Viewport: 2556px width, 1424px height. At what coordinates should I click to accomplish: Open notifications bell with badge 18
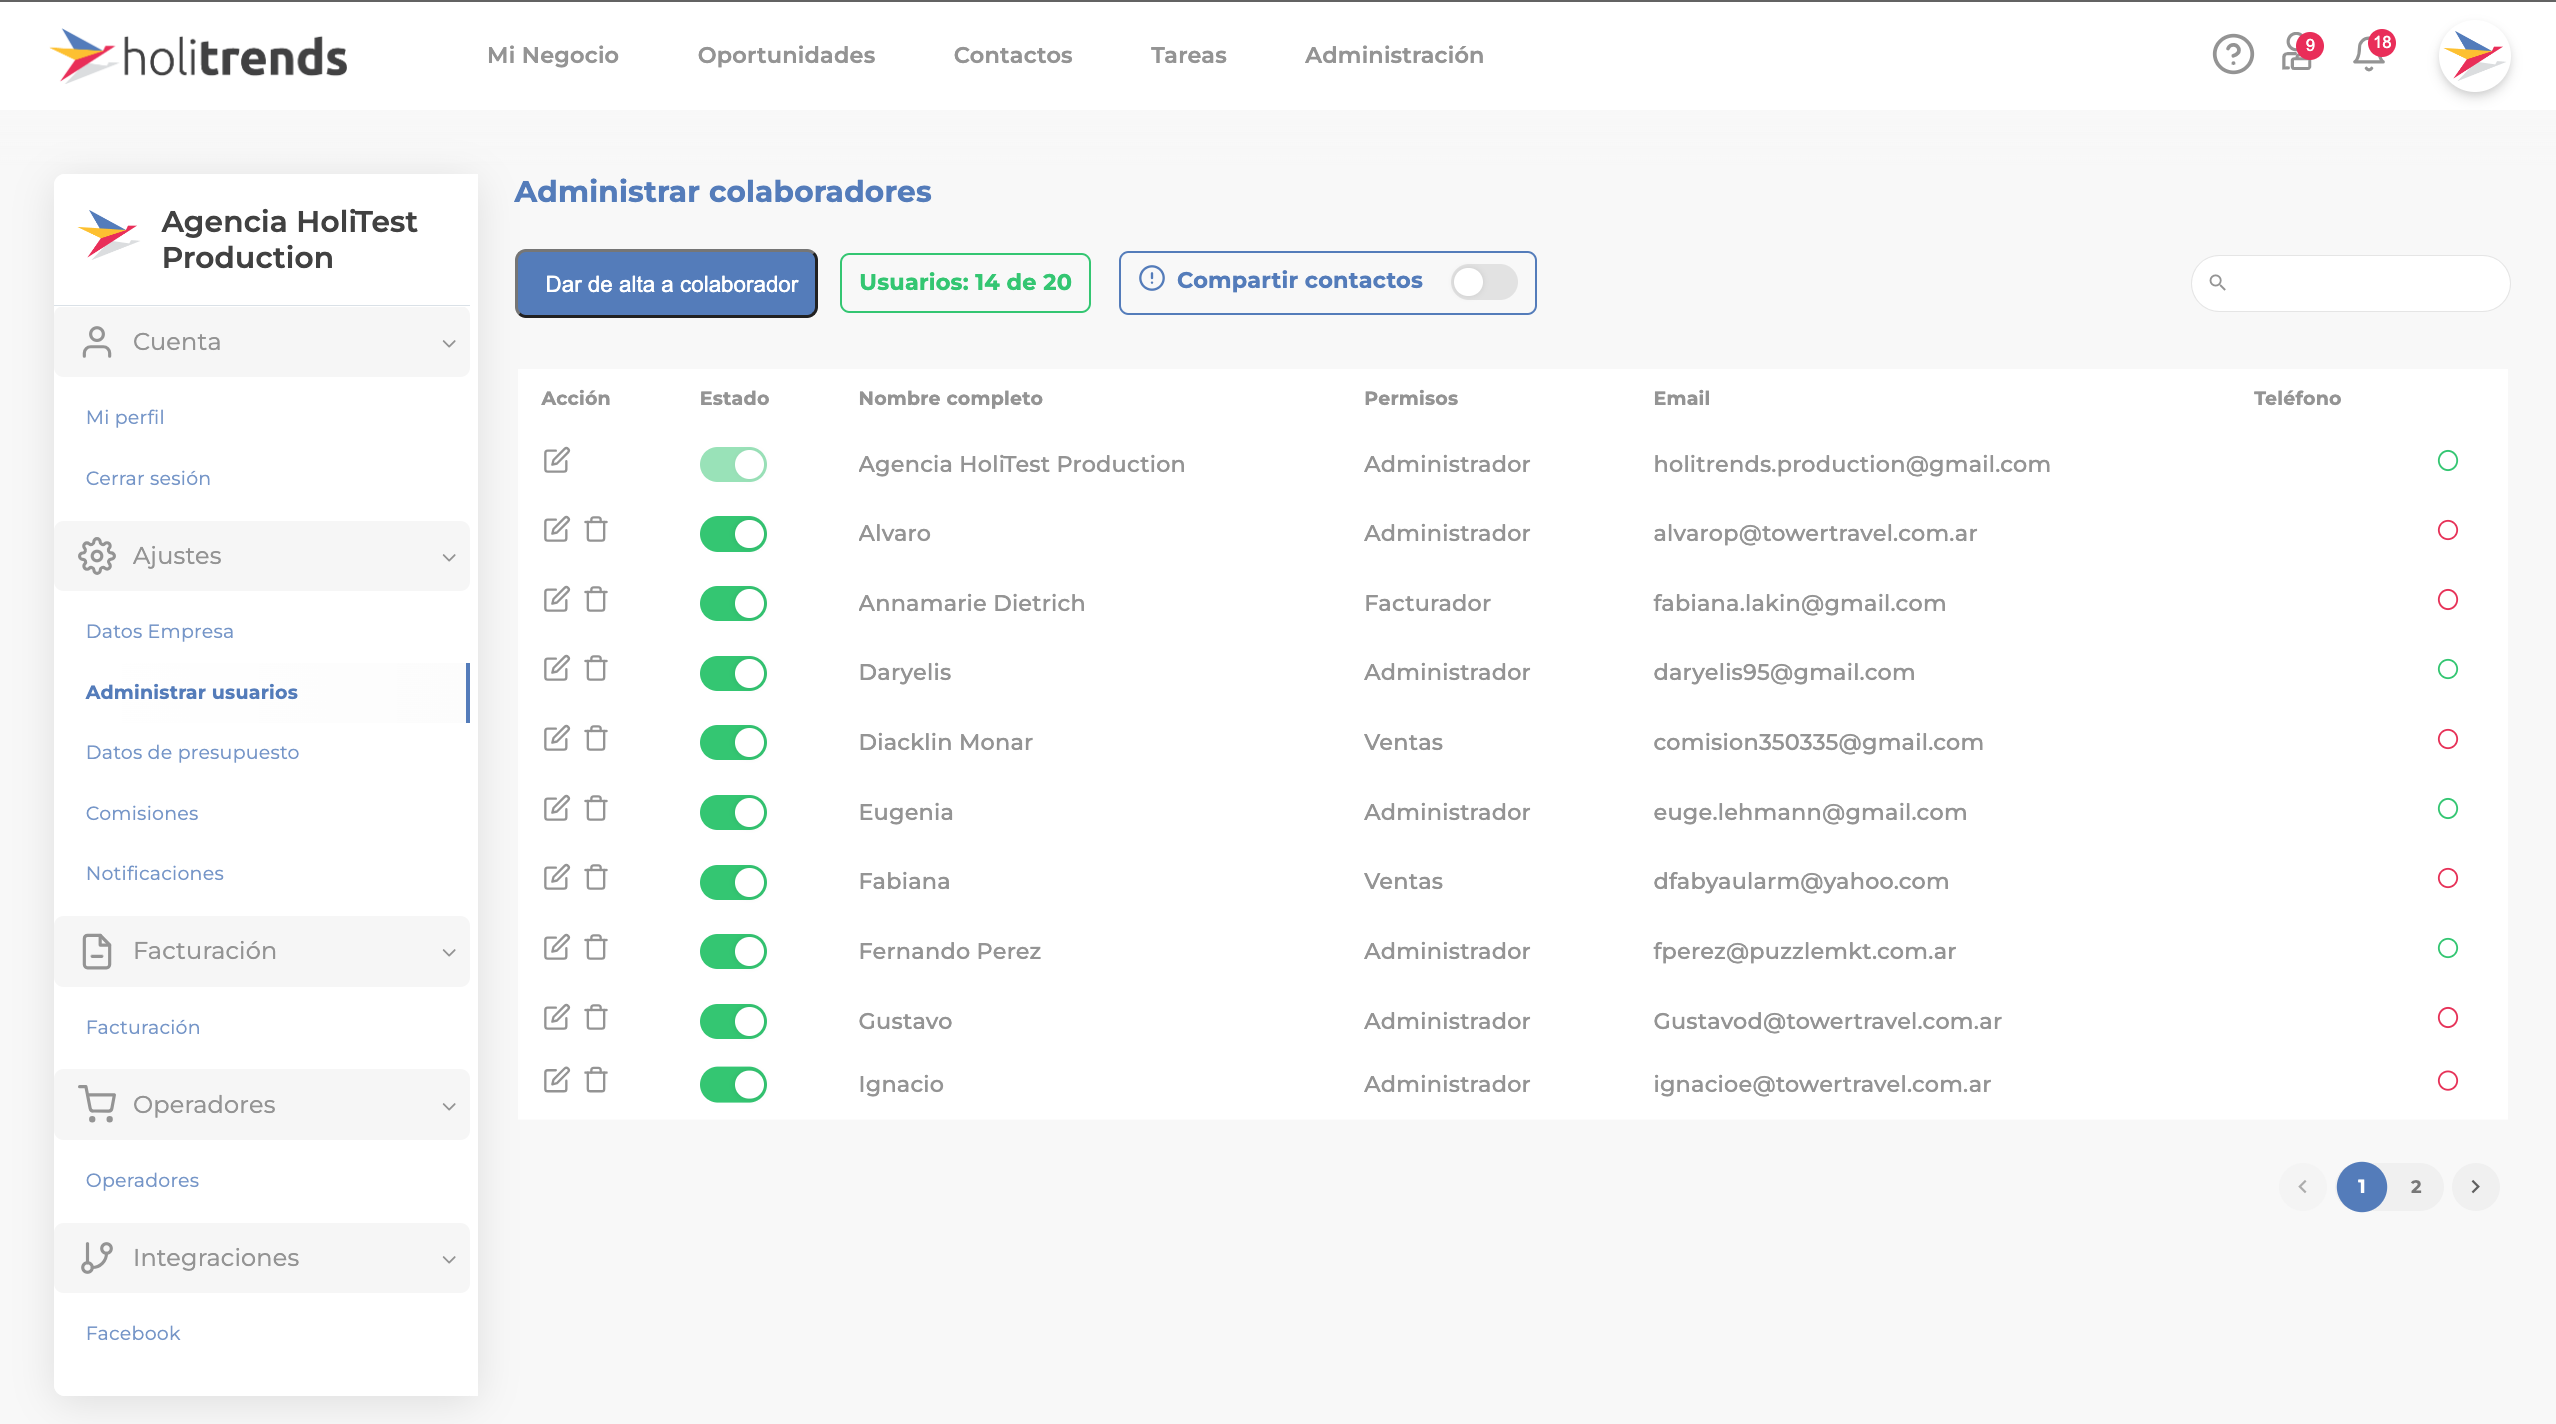[x=2371, y=53]
